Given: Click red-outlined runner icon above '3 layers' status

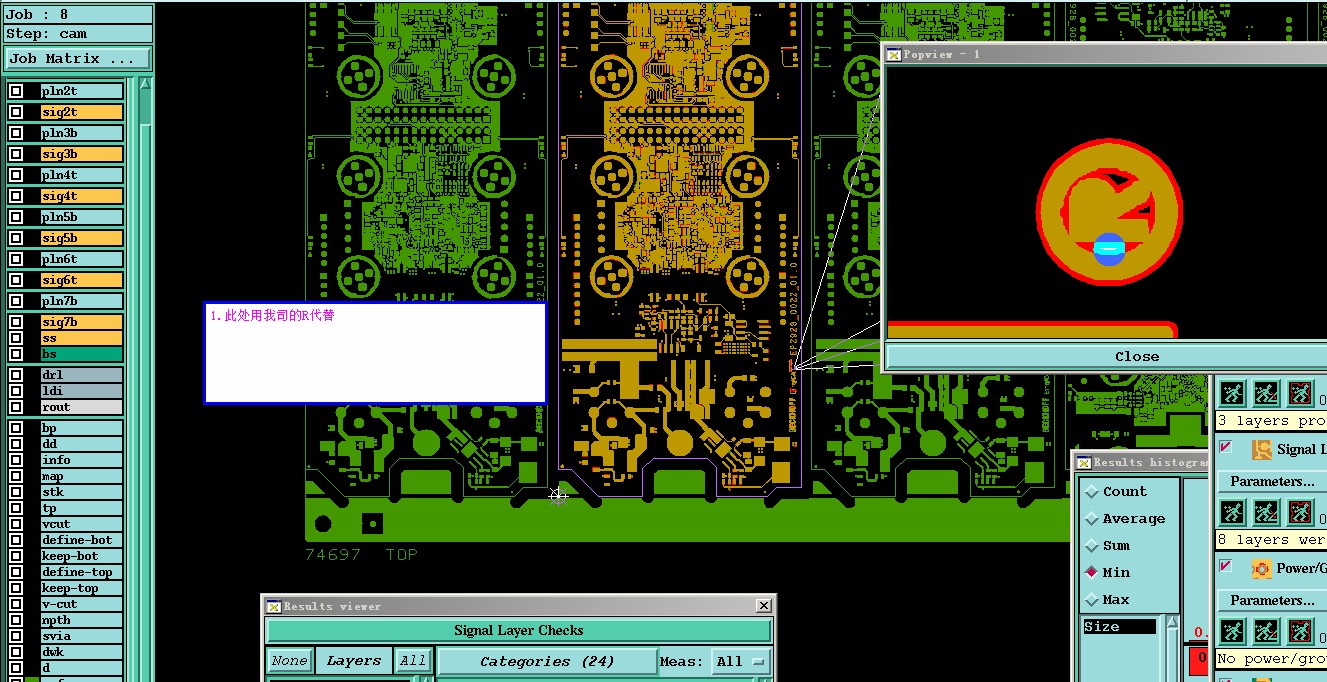Looking at the screenshot, I should 1299,392.
